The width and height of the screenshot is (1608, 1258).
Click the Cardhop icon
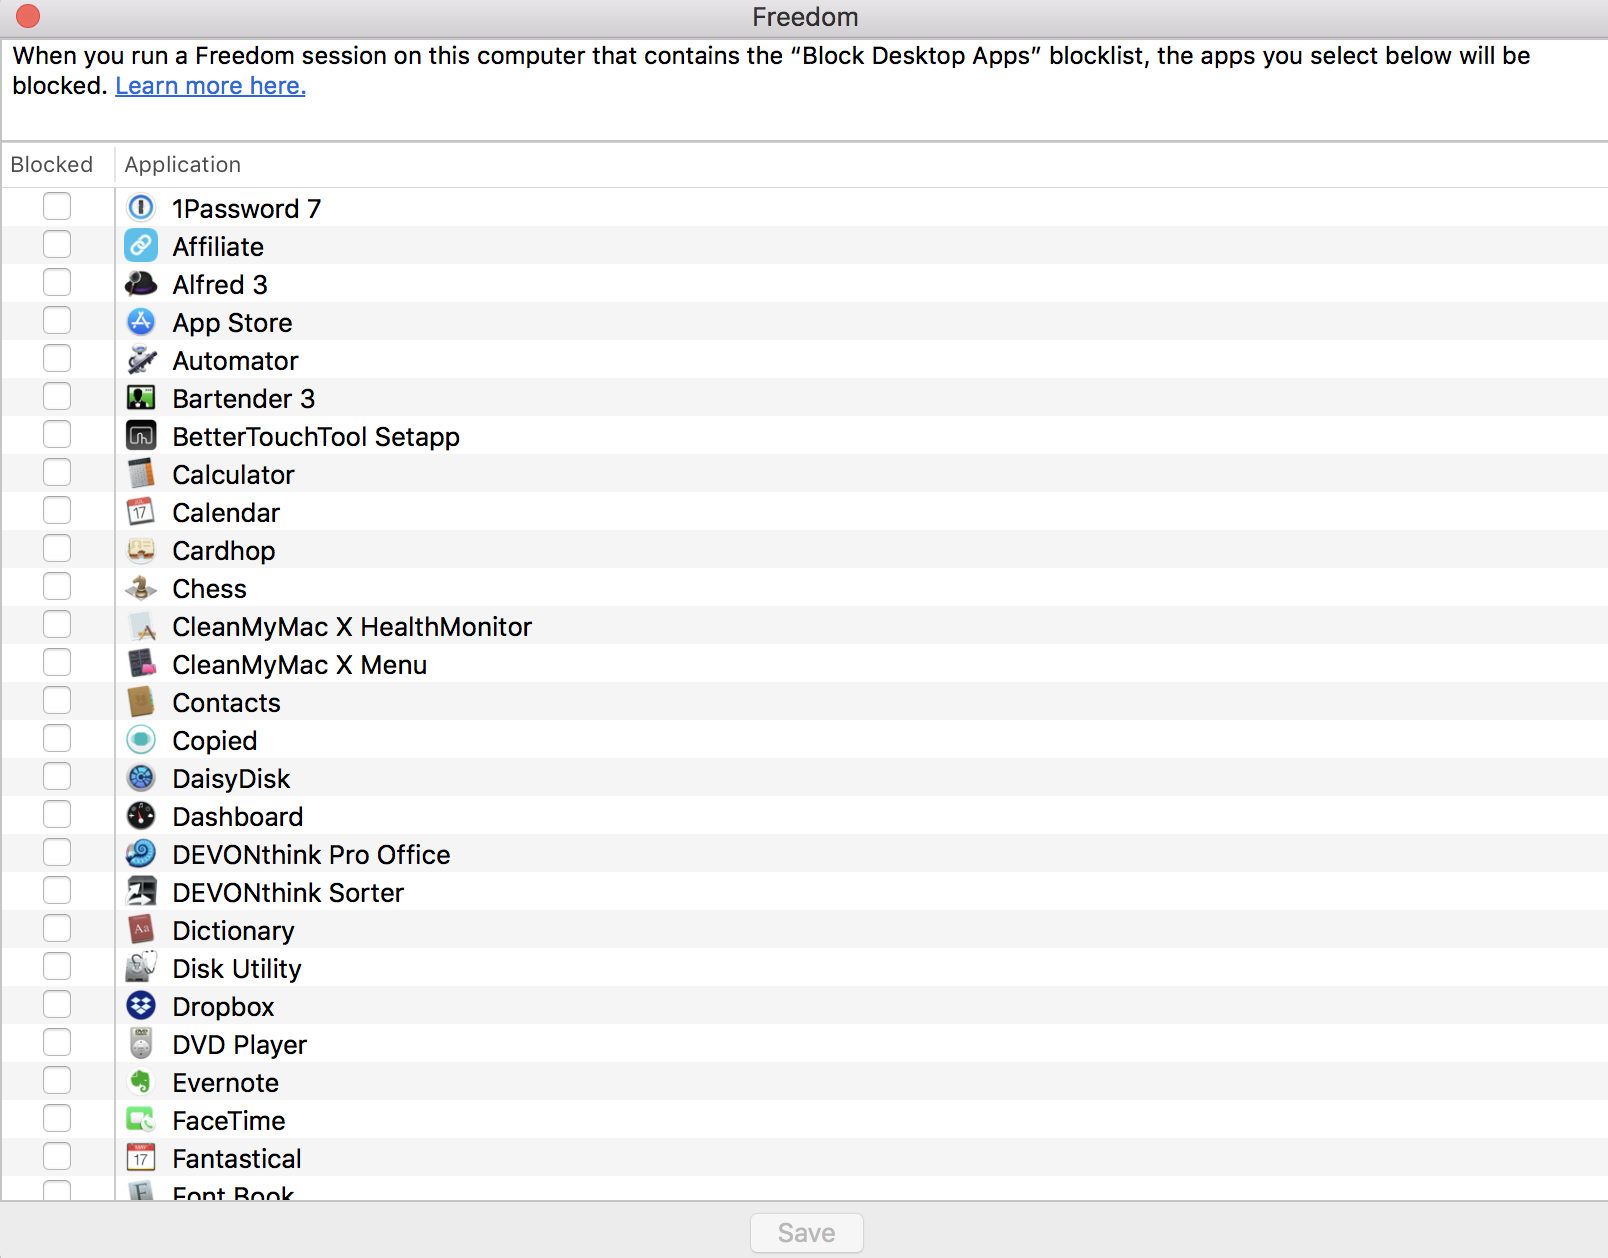click(x=141, y=549)
